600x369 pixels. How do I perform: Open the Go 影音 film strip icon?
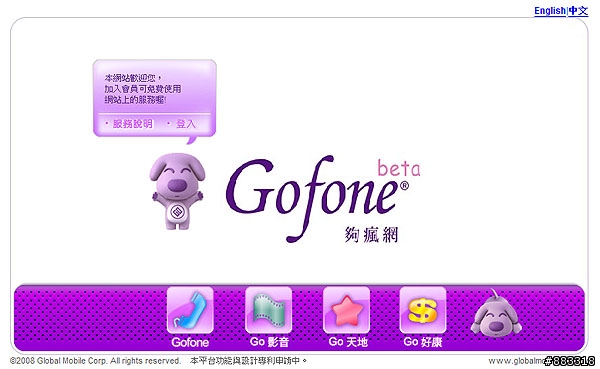pos(269,310)
